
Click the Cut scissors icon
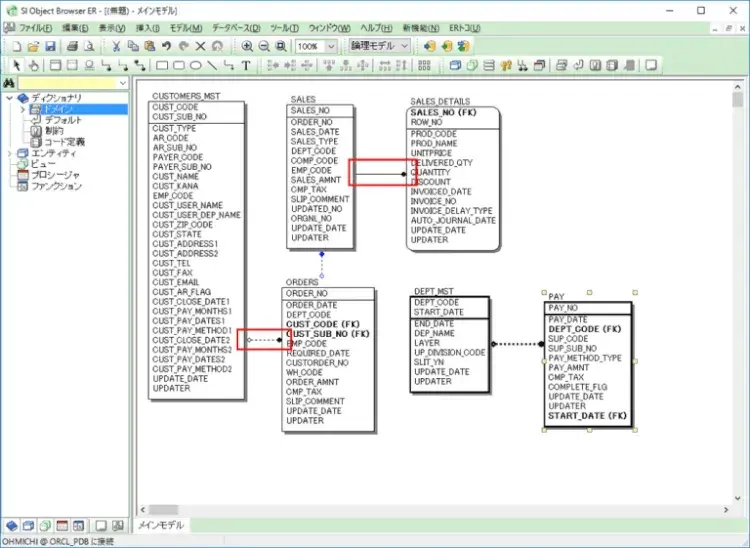(x=117, y=46)
